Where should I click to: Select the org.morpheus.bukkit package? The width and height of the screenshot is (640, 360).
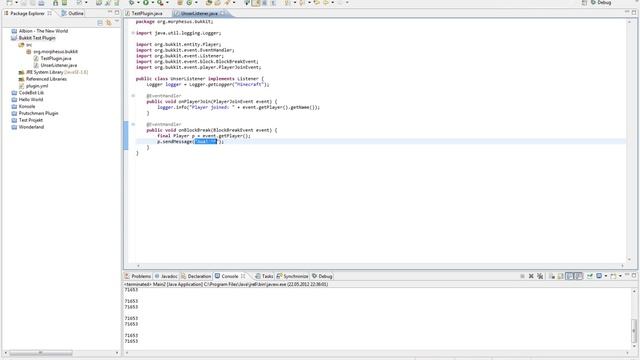coord(52,52)
